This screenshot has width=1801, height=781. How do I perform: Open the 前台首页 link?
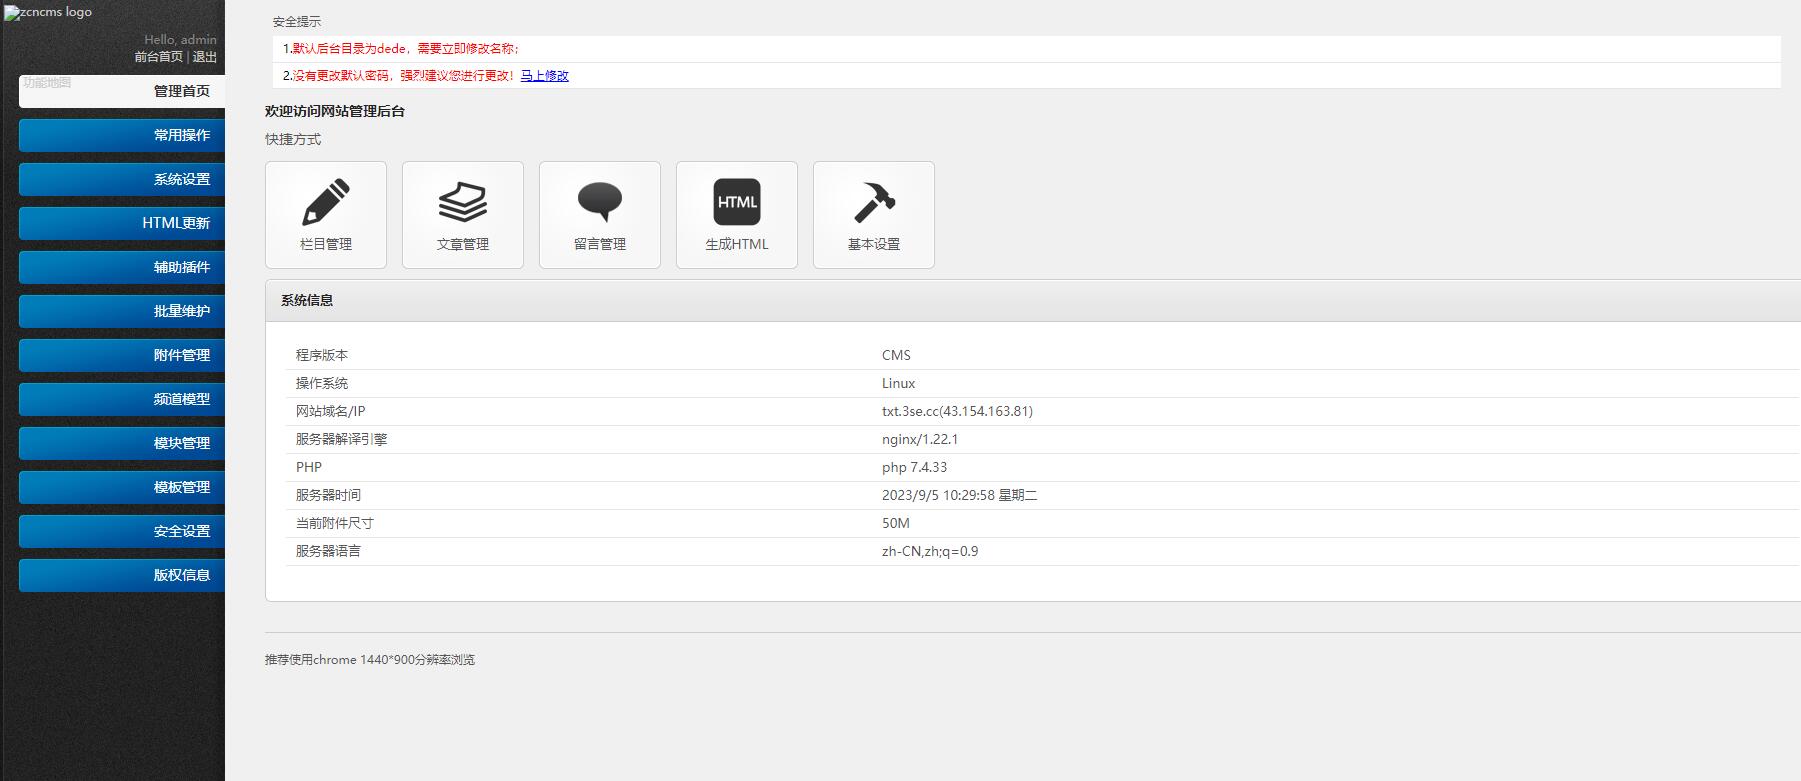click(158, 57)
